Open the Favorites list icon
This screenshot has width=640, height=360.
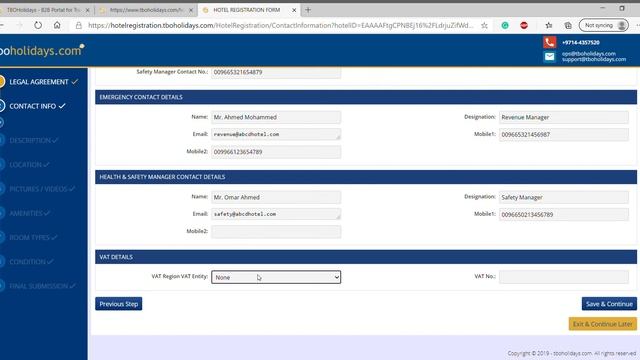point(549,25)
